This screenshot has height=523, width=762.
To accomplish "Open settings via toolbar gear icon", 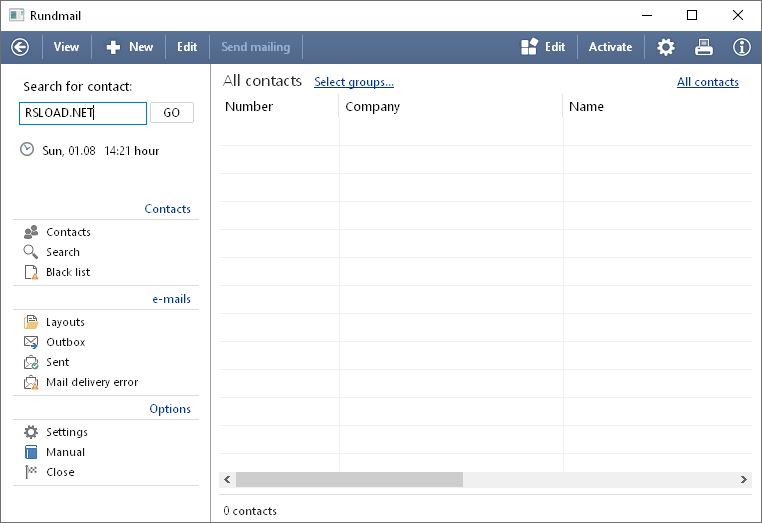I will coord(666,47).
